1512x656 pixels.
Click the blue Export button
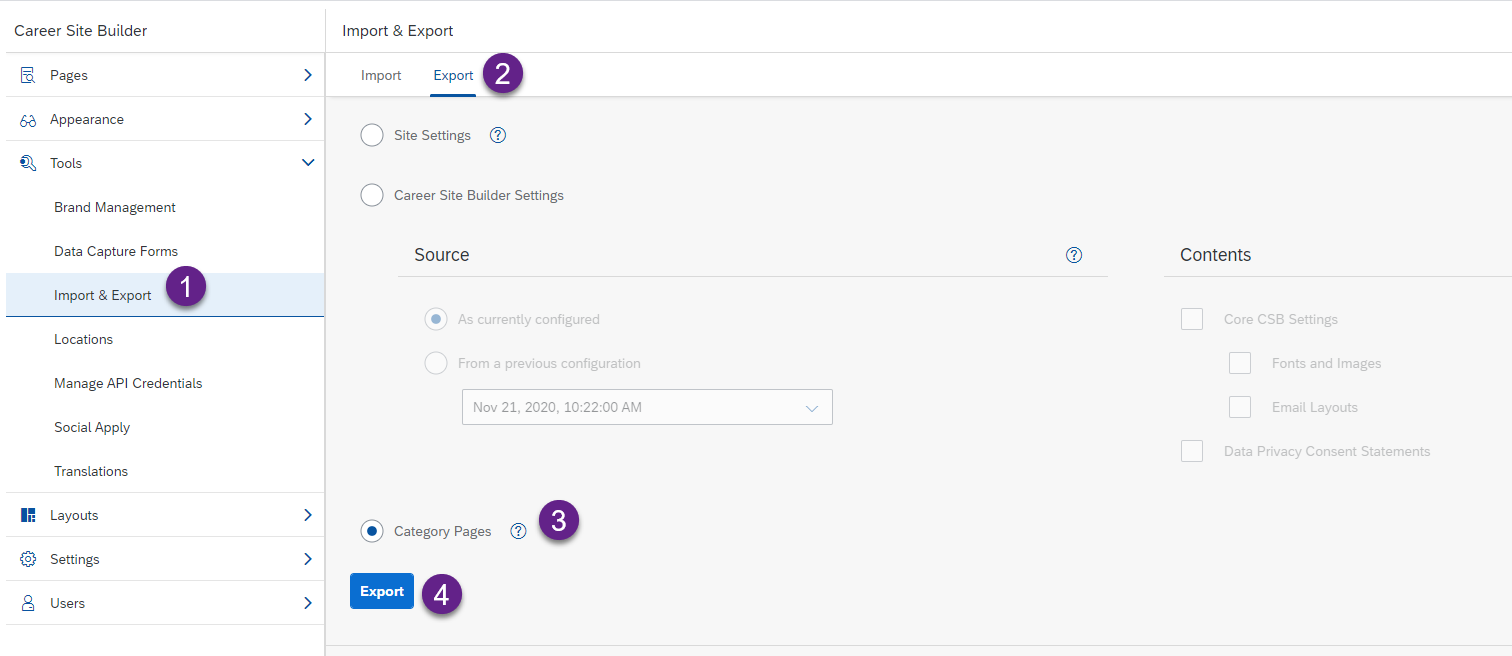[382, 591]
